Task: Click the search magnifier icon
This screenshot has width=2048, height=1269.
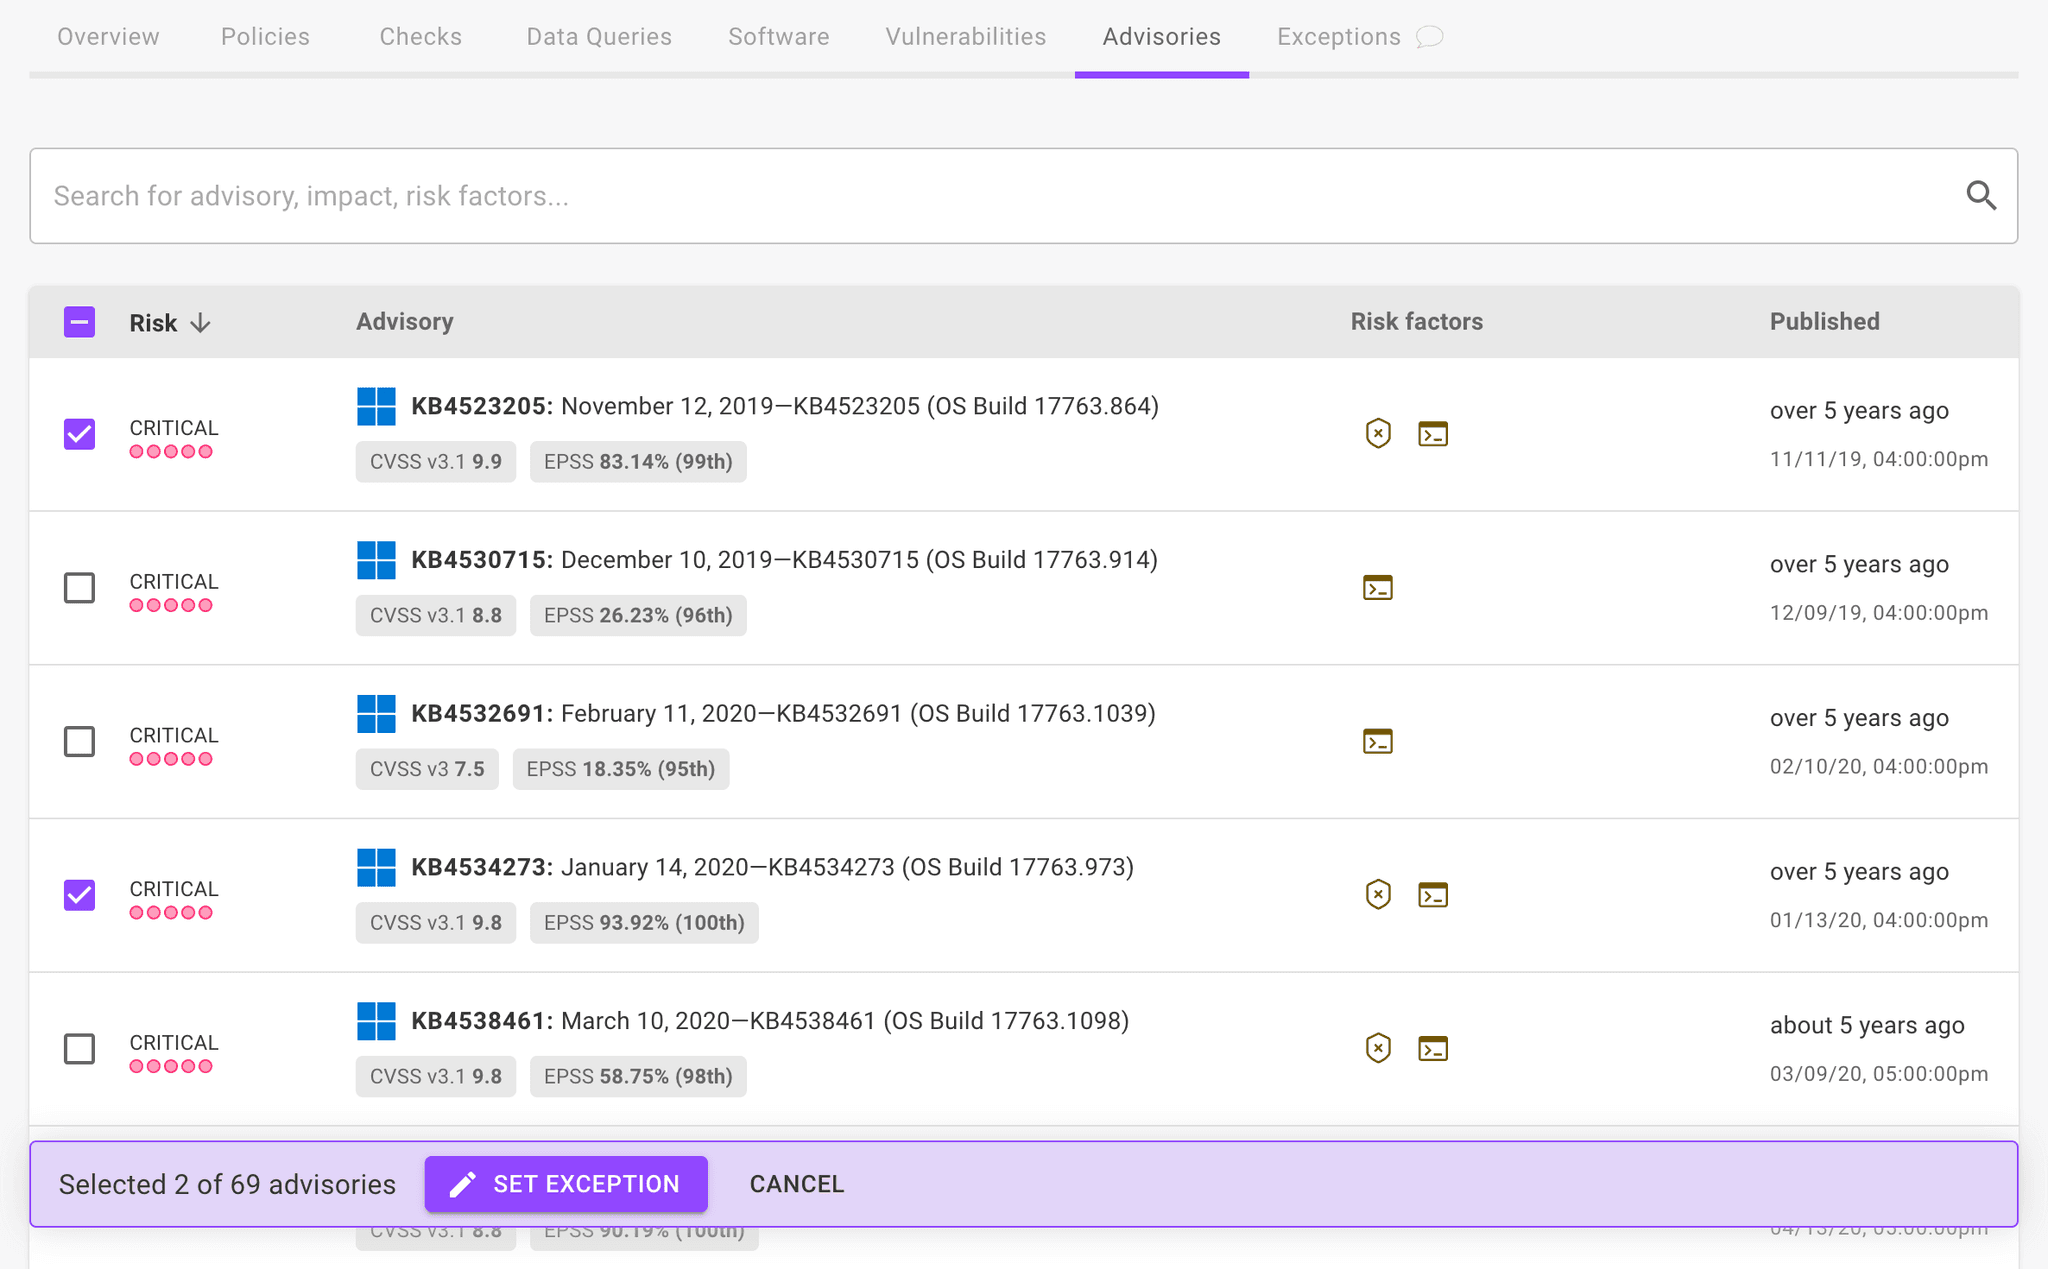Action: [1981, 196]
